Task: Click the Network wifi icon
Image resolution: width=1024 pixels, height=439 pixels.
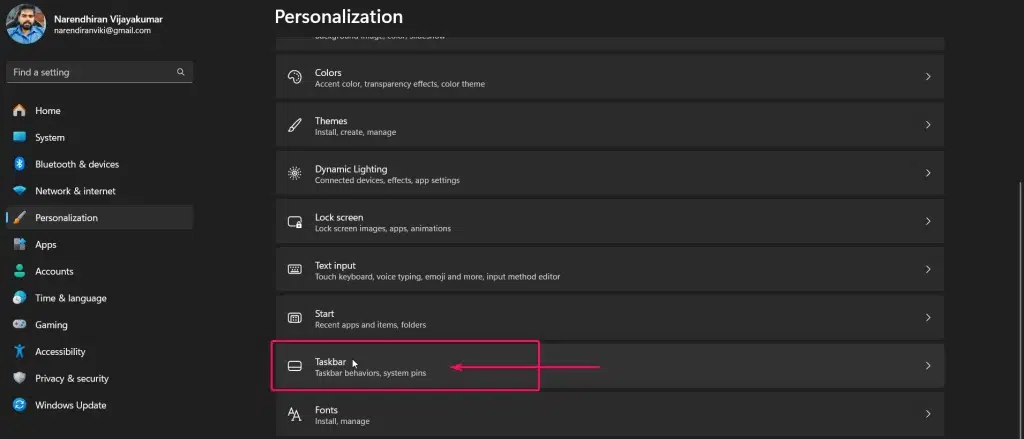Action: (20, 191)
